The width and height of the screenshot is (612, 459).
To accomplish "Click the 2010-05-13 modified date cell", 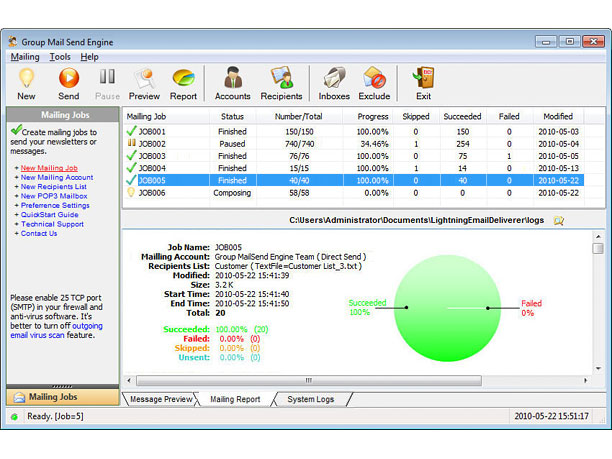I will click(559, 168).
